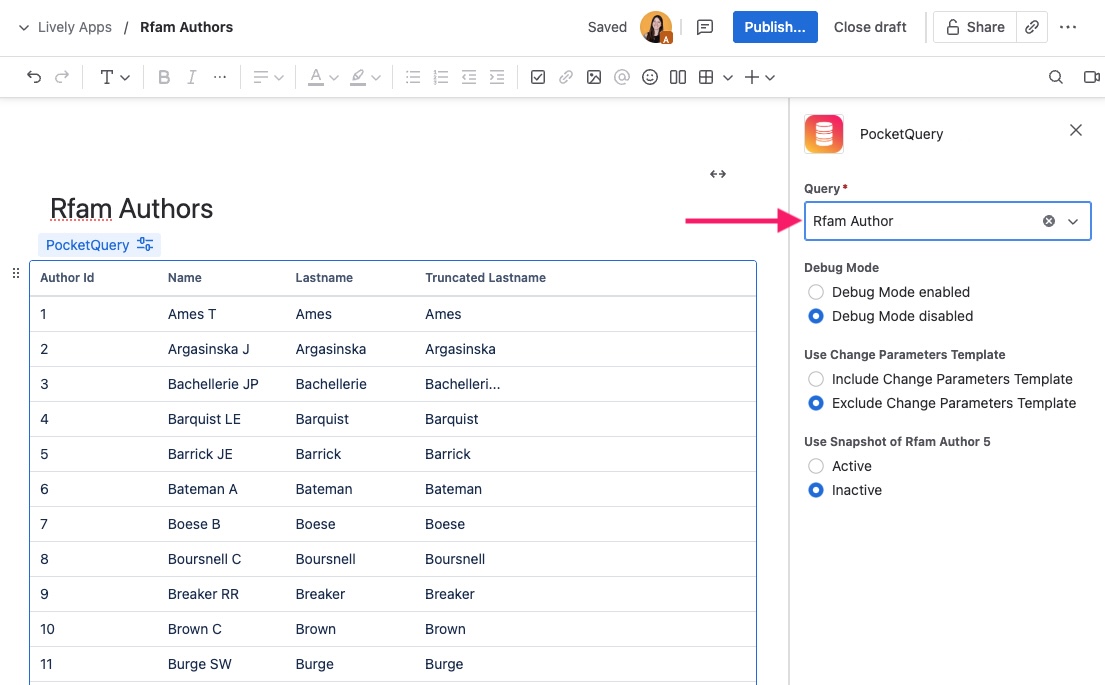The height and width of the screenshot is (685, 1105).
Task: Select the Truncated Lastname column header
Action: (486, 278)
